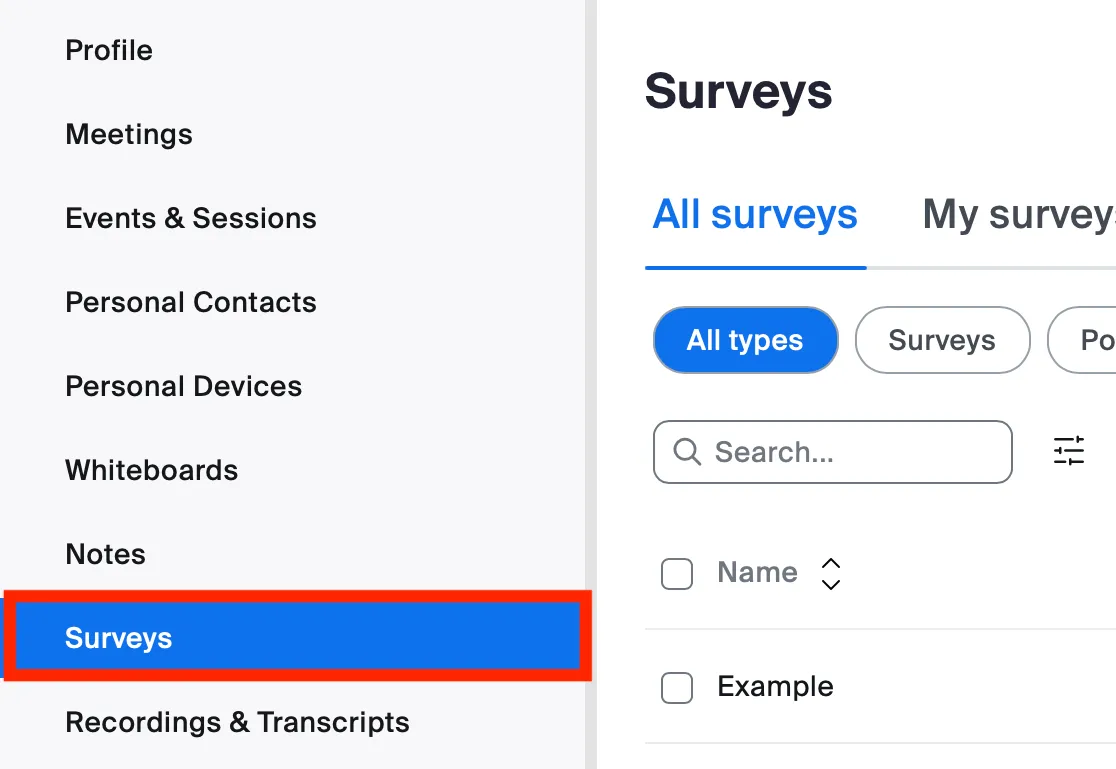Open the Personal Devices section
This screenshot has width=1116, height=769.
183,386
